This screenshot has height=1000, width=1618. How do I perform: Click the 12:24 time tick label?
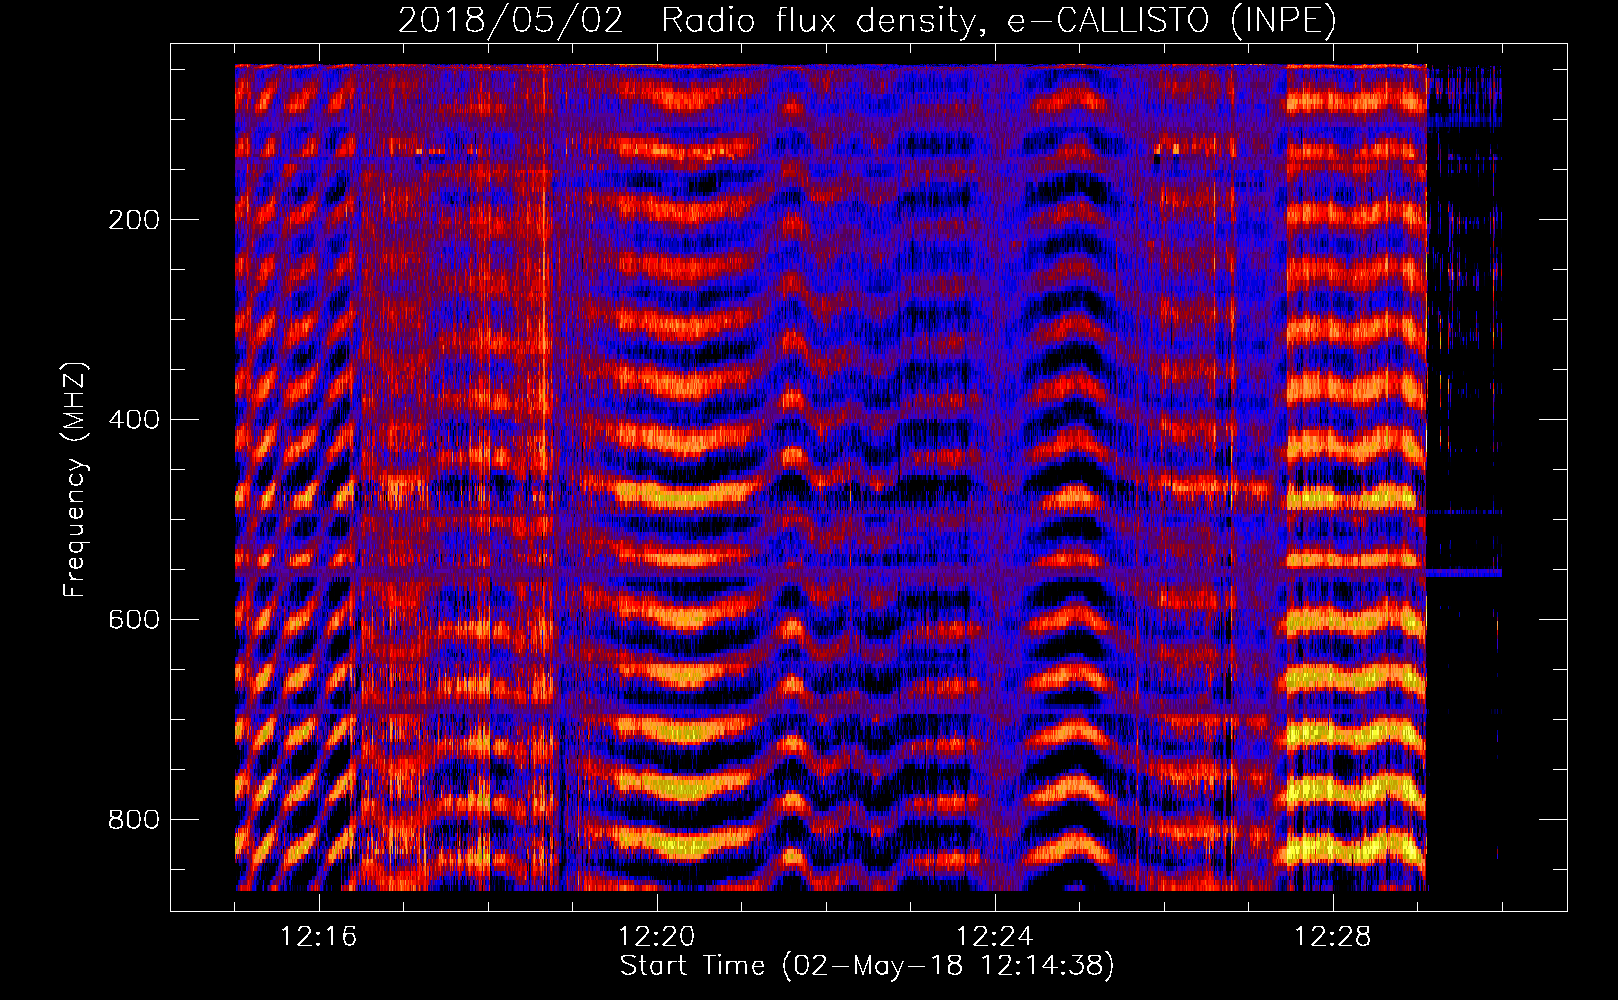click(994, 937)
